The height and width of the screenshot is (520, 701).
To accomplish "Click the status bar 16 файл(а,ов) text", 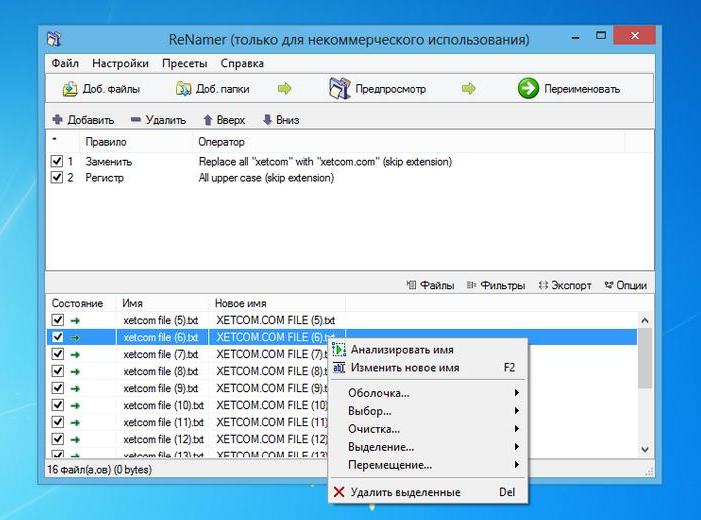I will coord(99,469).
